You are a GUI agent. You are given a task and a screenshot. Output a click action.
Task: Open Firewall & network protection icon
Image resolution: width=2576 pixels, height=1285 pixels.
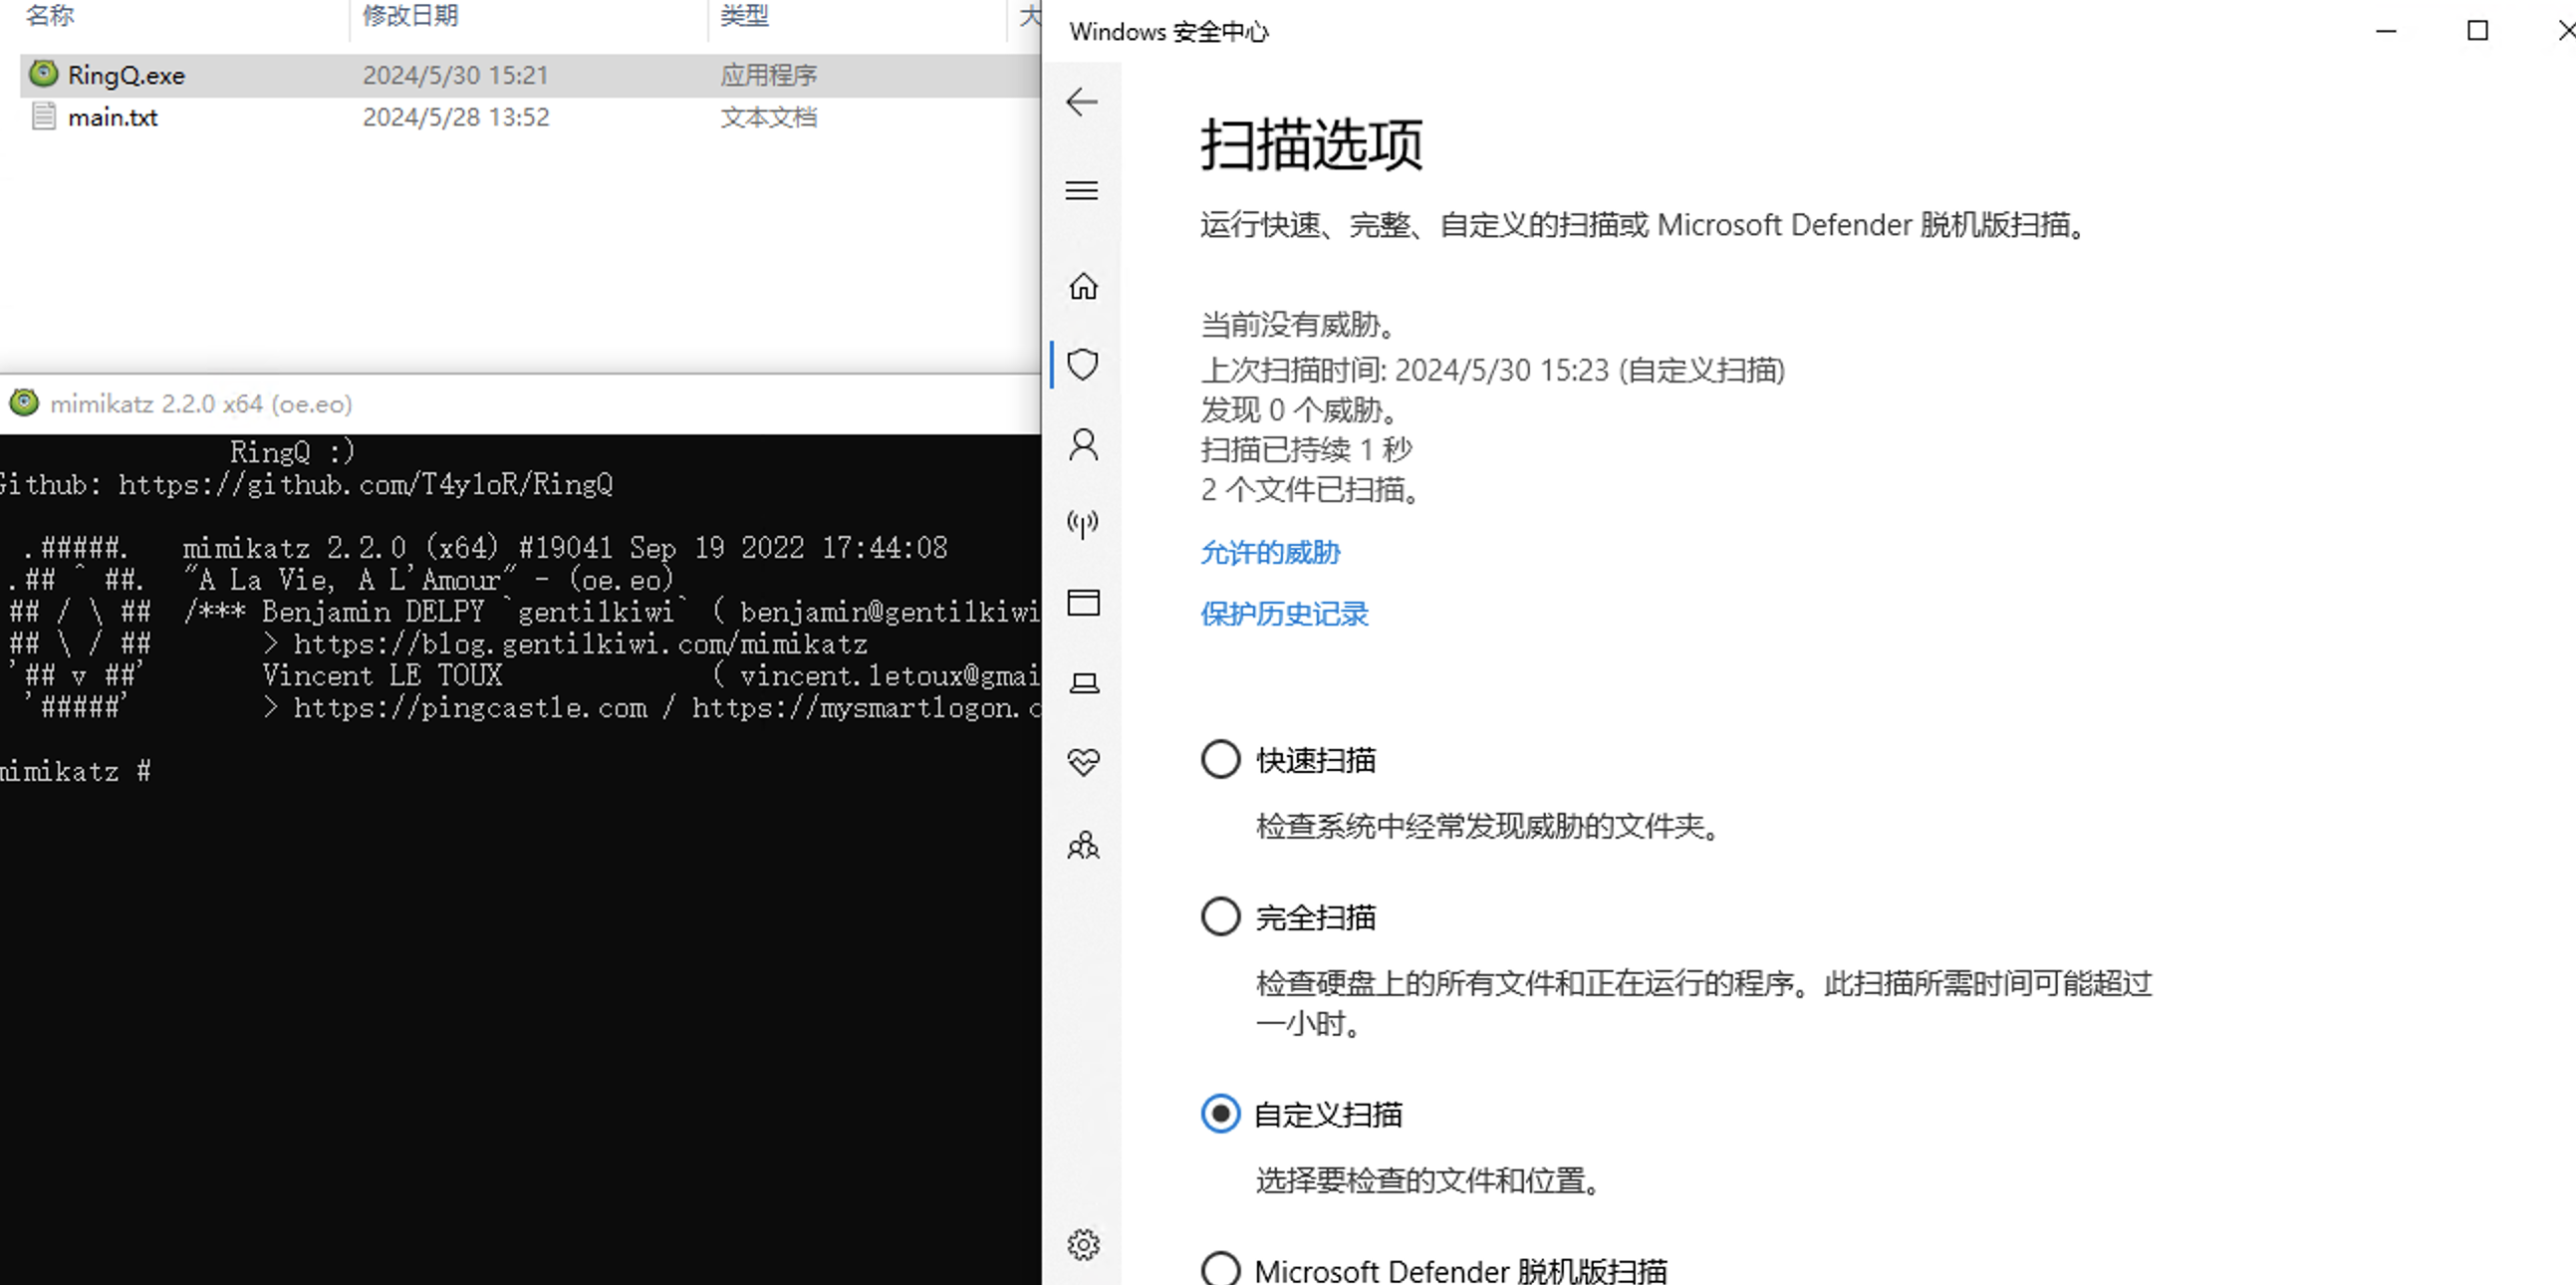pyautogui.click(x=1083, y=523)
